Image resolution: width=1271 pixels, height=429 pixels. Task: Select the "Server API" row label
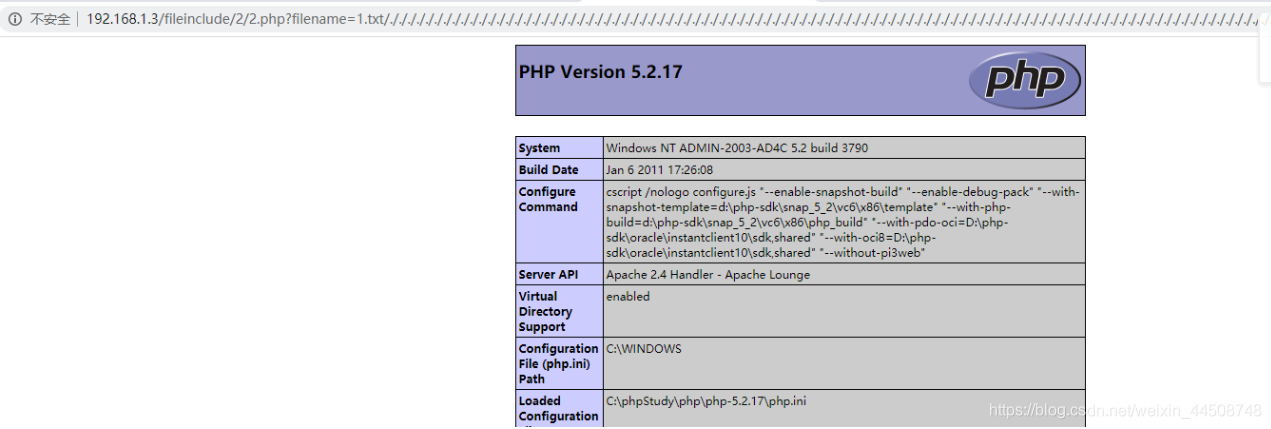click(x=549, y=274)
